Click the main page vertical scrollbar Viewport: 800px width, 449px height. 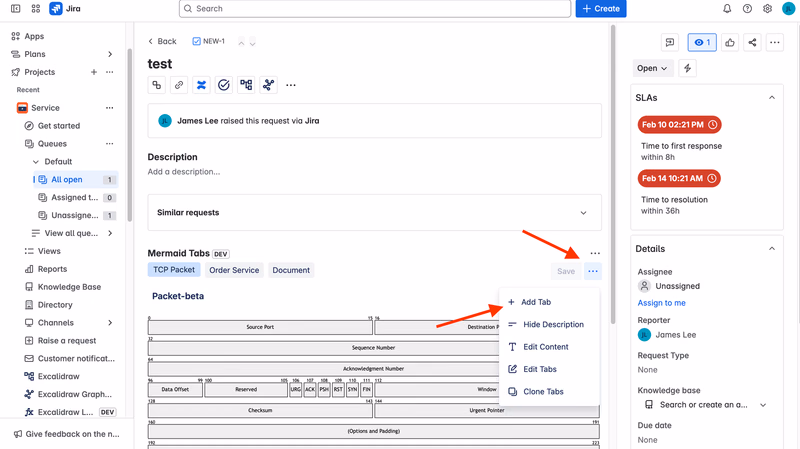click(x=613, y=173)
